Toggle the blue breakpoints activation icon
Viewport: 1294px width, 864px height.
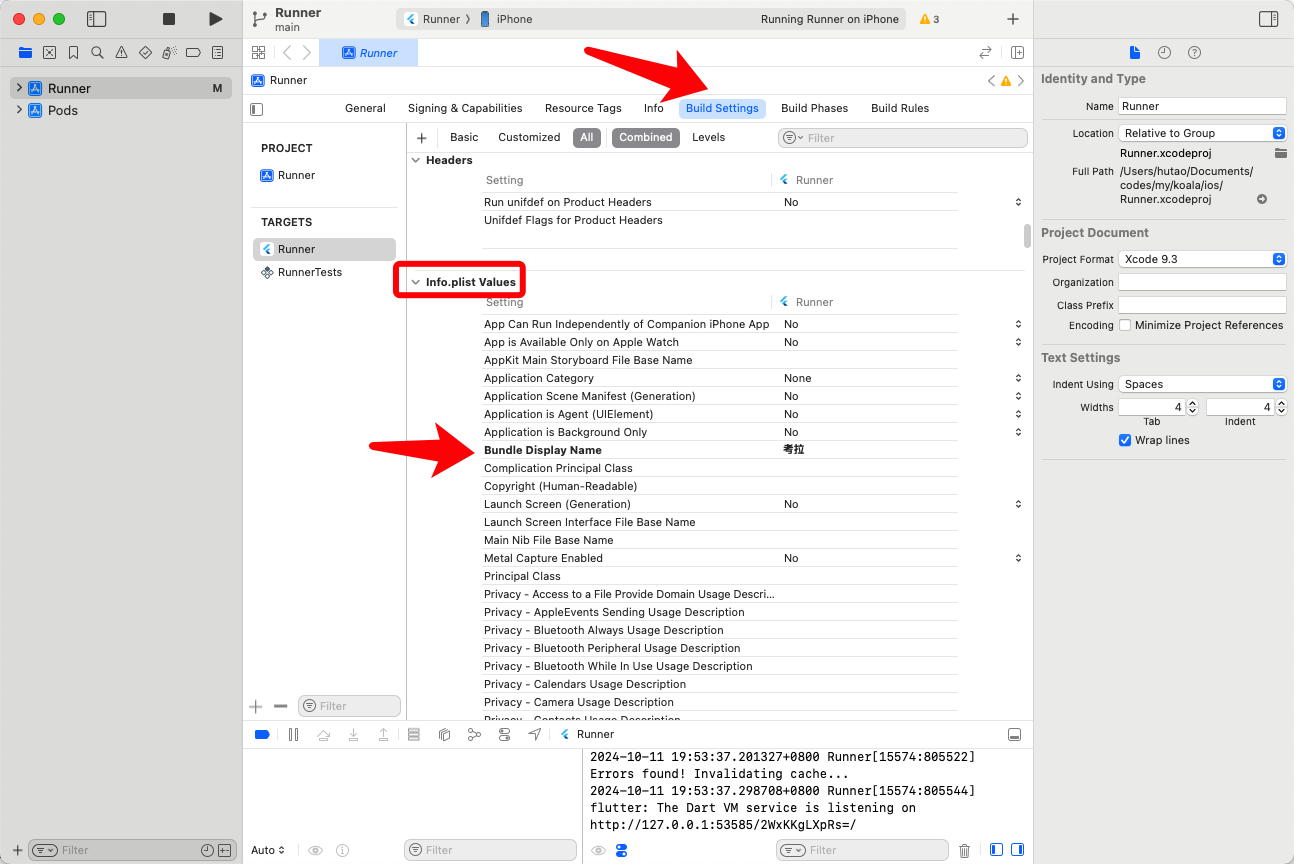(262, 734)
